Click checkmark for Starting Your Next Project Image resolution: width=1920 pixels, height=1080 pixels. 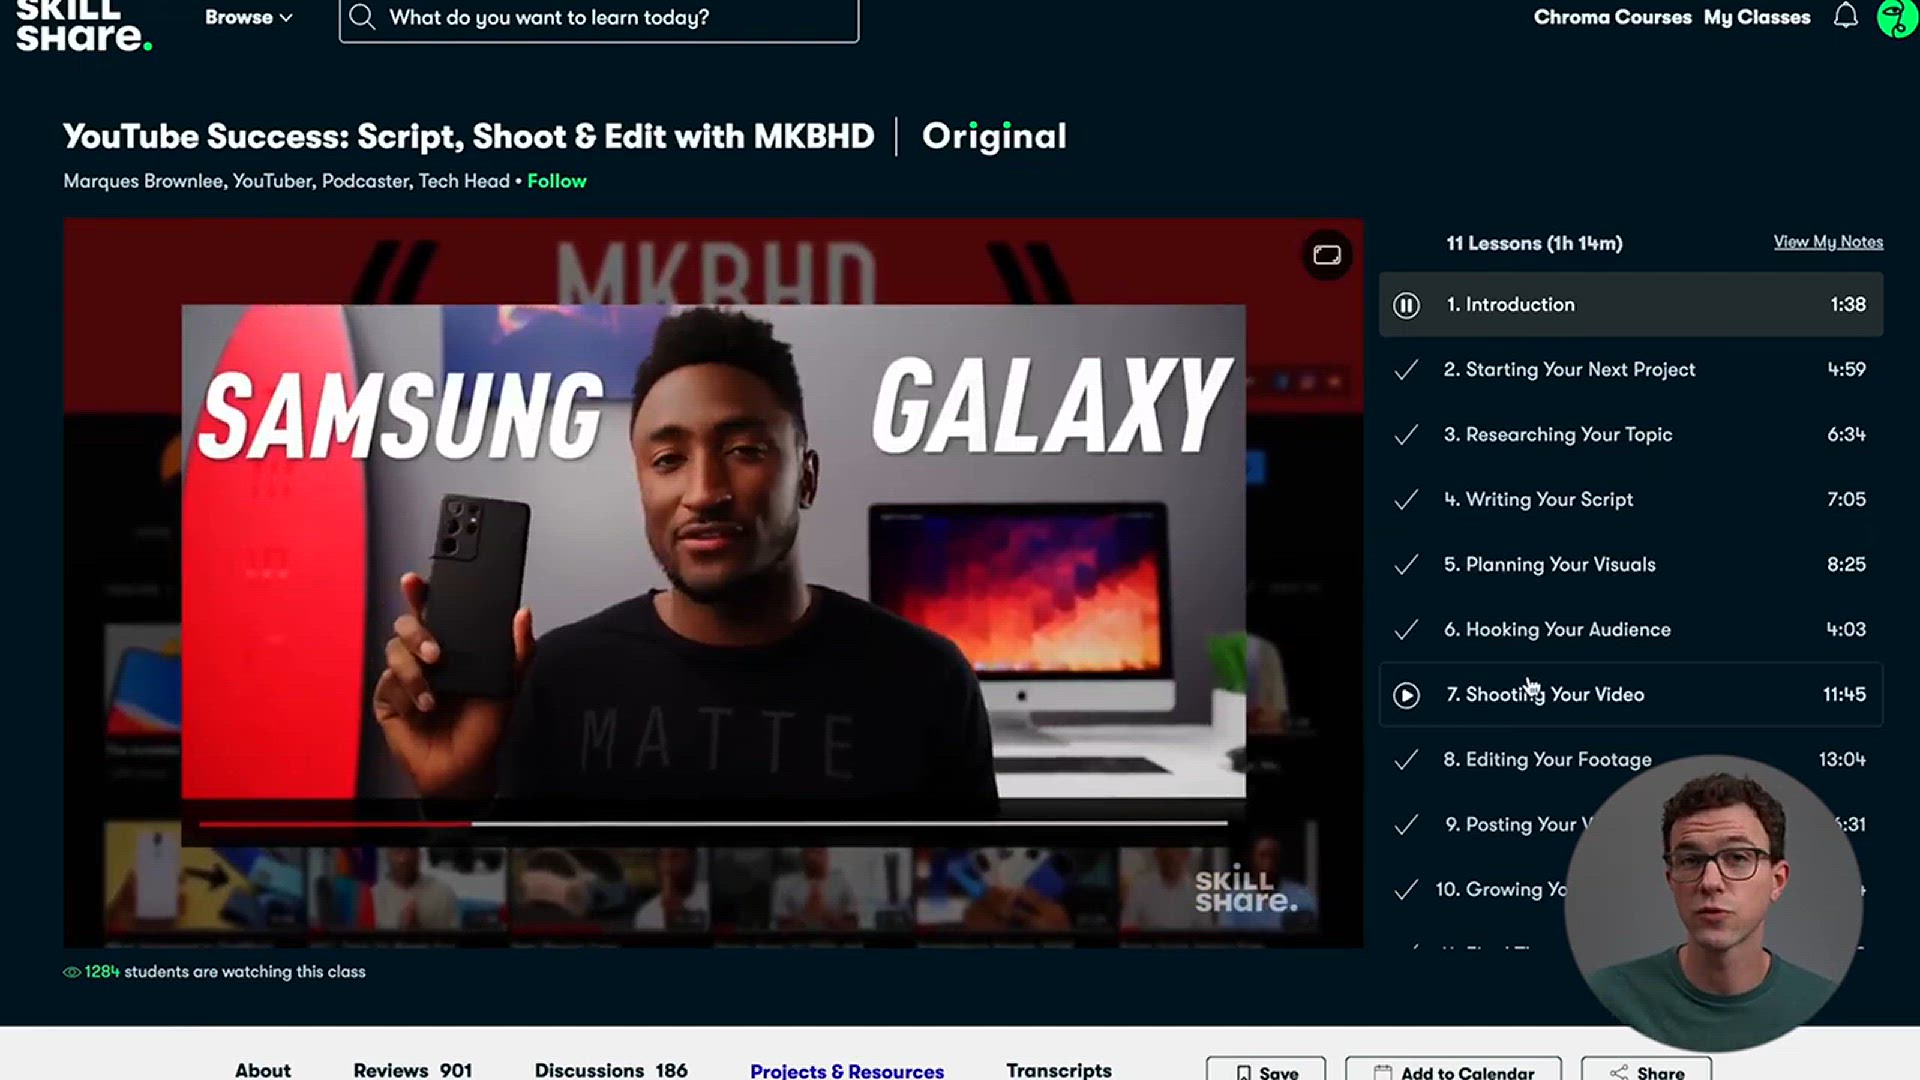(1406, 370)
